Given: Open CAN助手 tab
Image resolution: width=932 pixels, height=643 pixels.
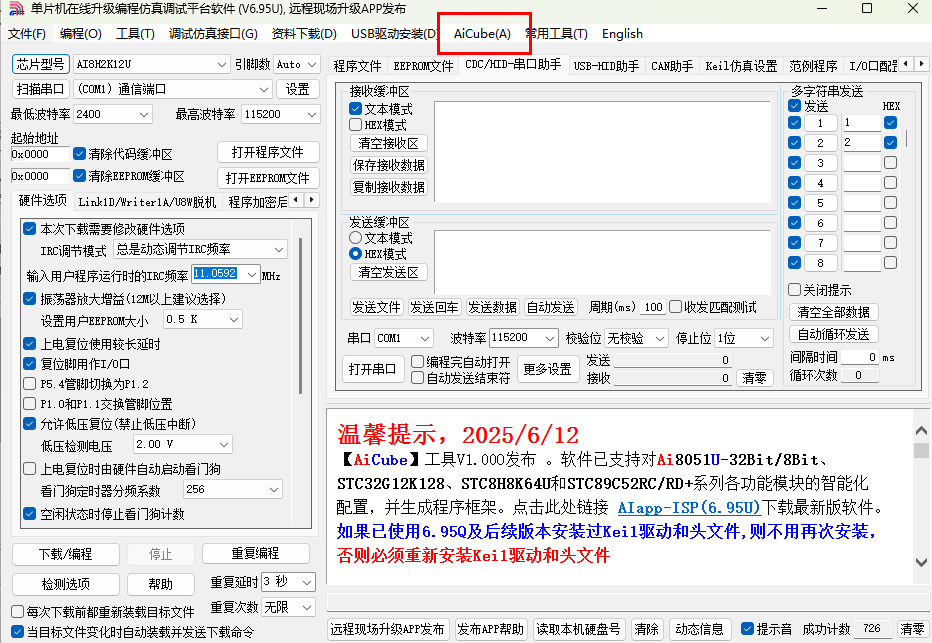Looking at the screenshot, I should [x=672, y=66].
